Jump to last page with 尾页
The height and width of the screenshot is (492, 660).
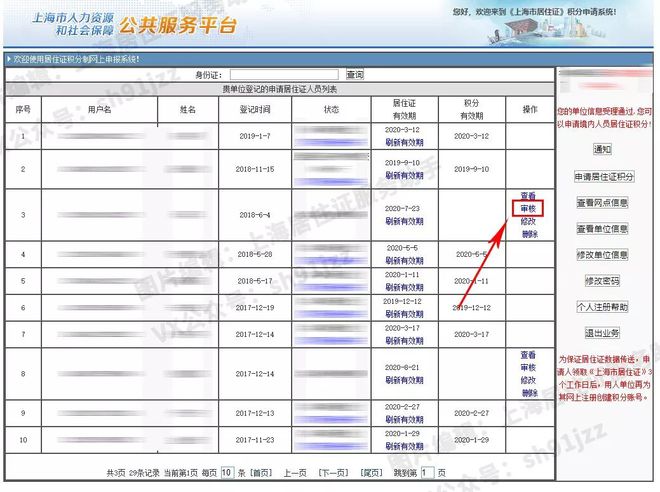coord(370,472)
